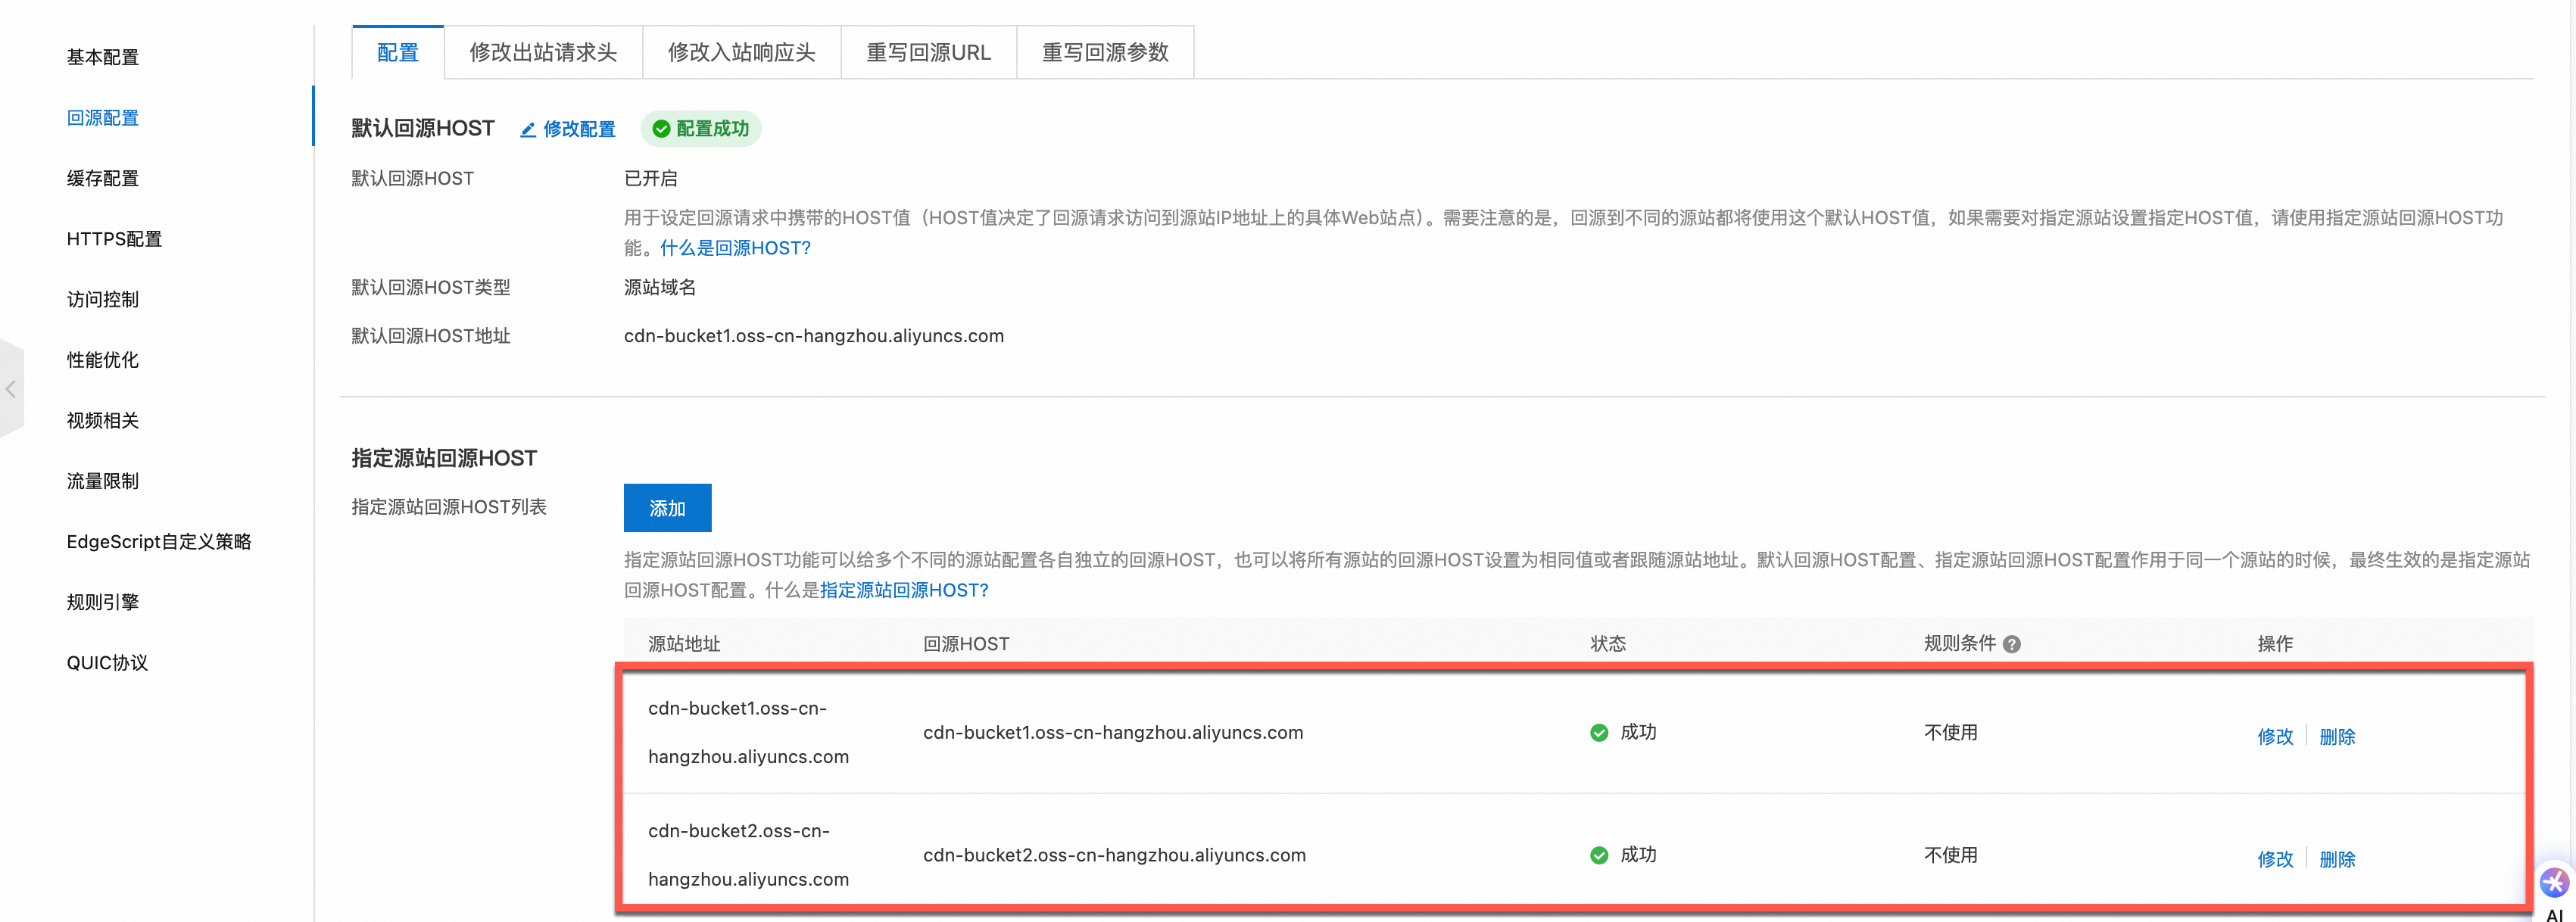Viewport: 2576px width, 922px height.
Task: Click 删除 for the cdn-bucket1 row
Action: pyautogui.click(x=2337, y=737)
